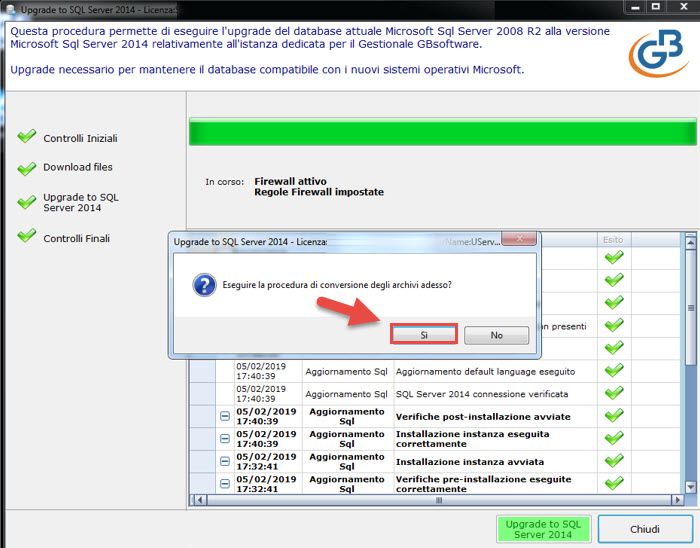Close the main Upgrade to SQL Server window
The width and height of the screenshot is (700, 548).
(683, 7)
